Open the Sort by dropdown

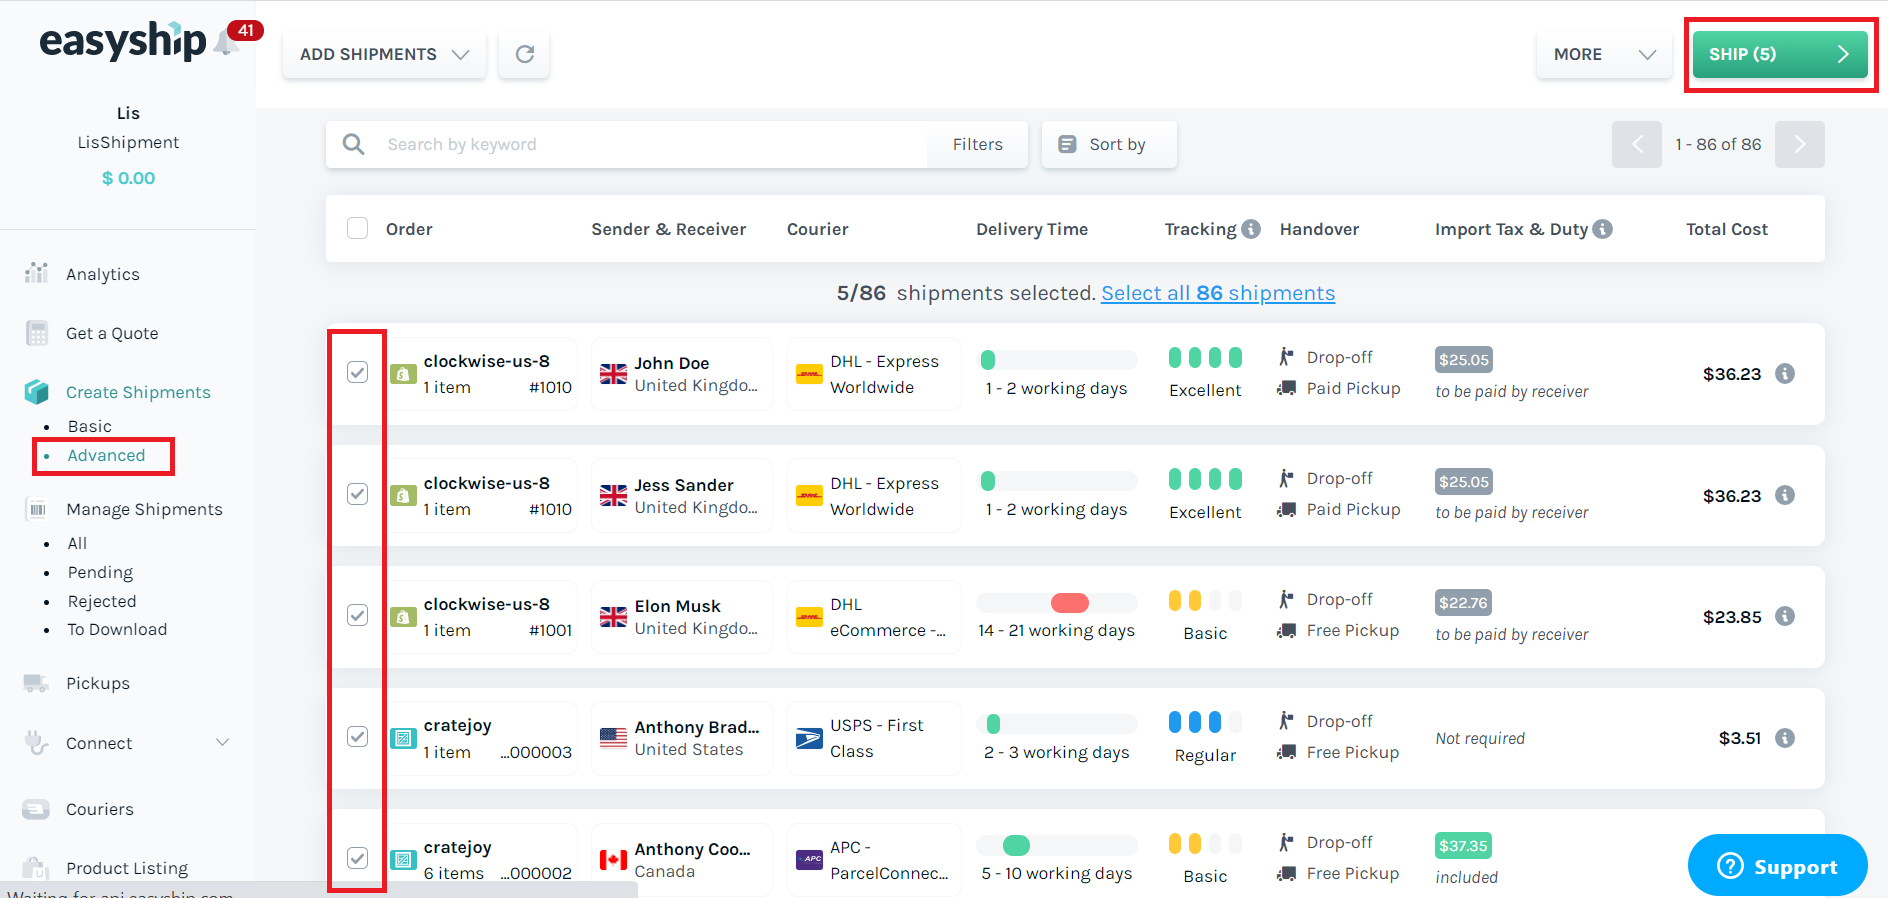click(1109, 144)
